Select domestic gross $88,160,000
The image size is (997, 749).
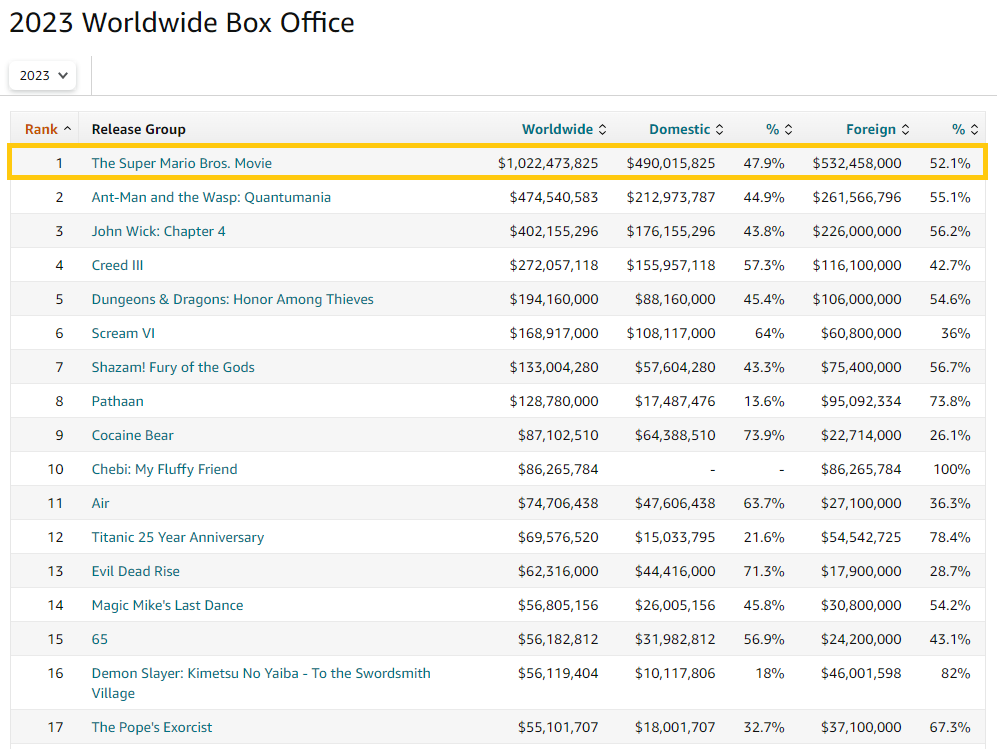pos(675,299)
